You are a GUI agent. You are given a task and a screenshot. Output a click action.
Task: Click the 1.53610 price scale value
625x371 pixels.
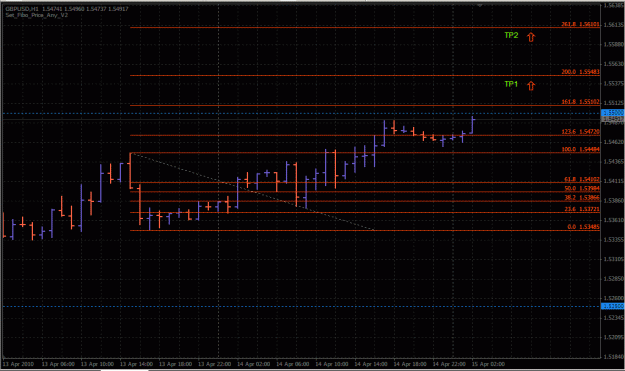[x=614, y=220]
